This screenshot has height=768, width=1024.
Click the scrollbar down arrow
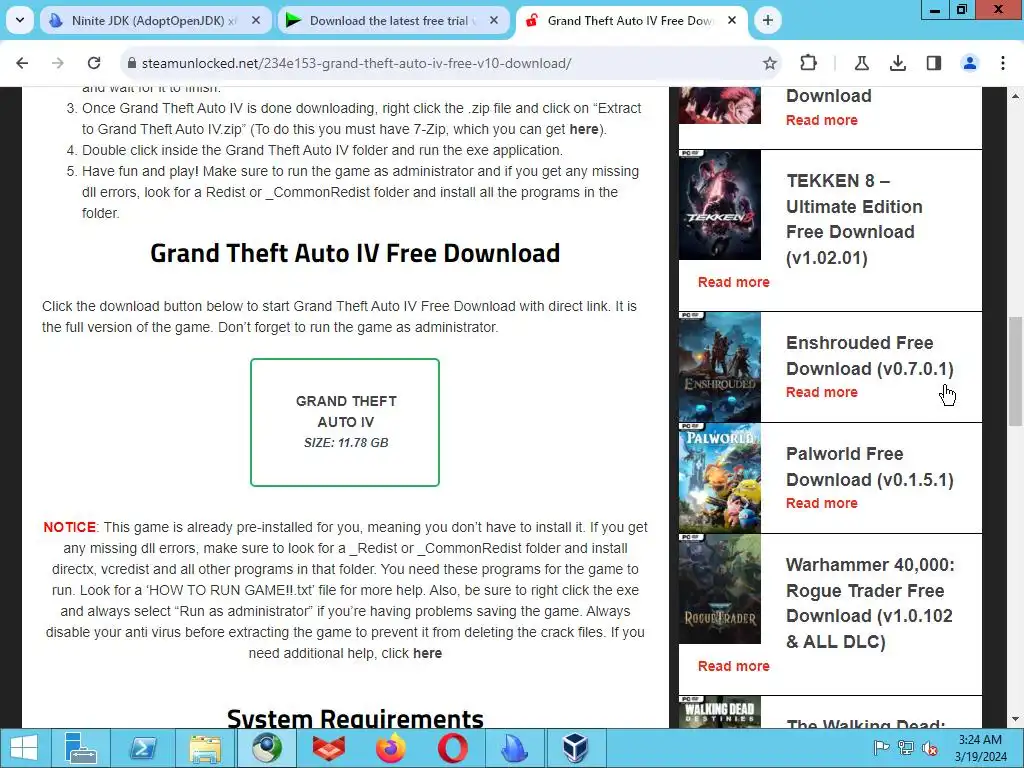(1015, 720)
